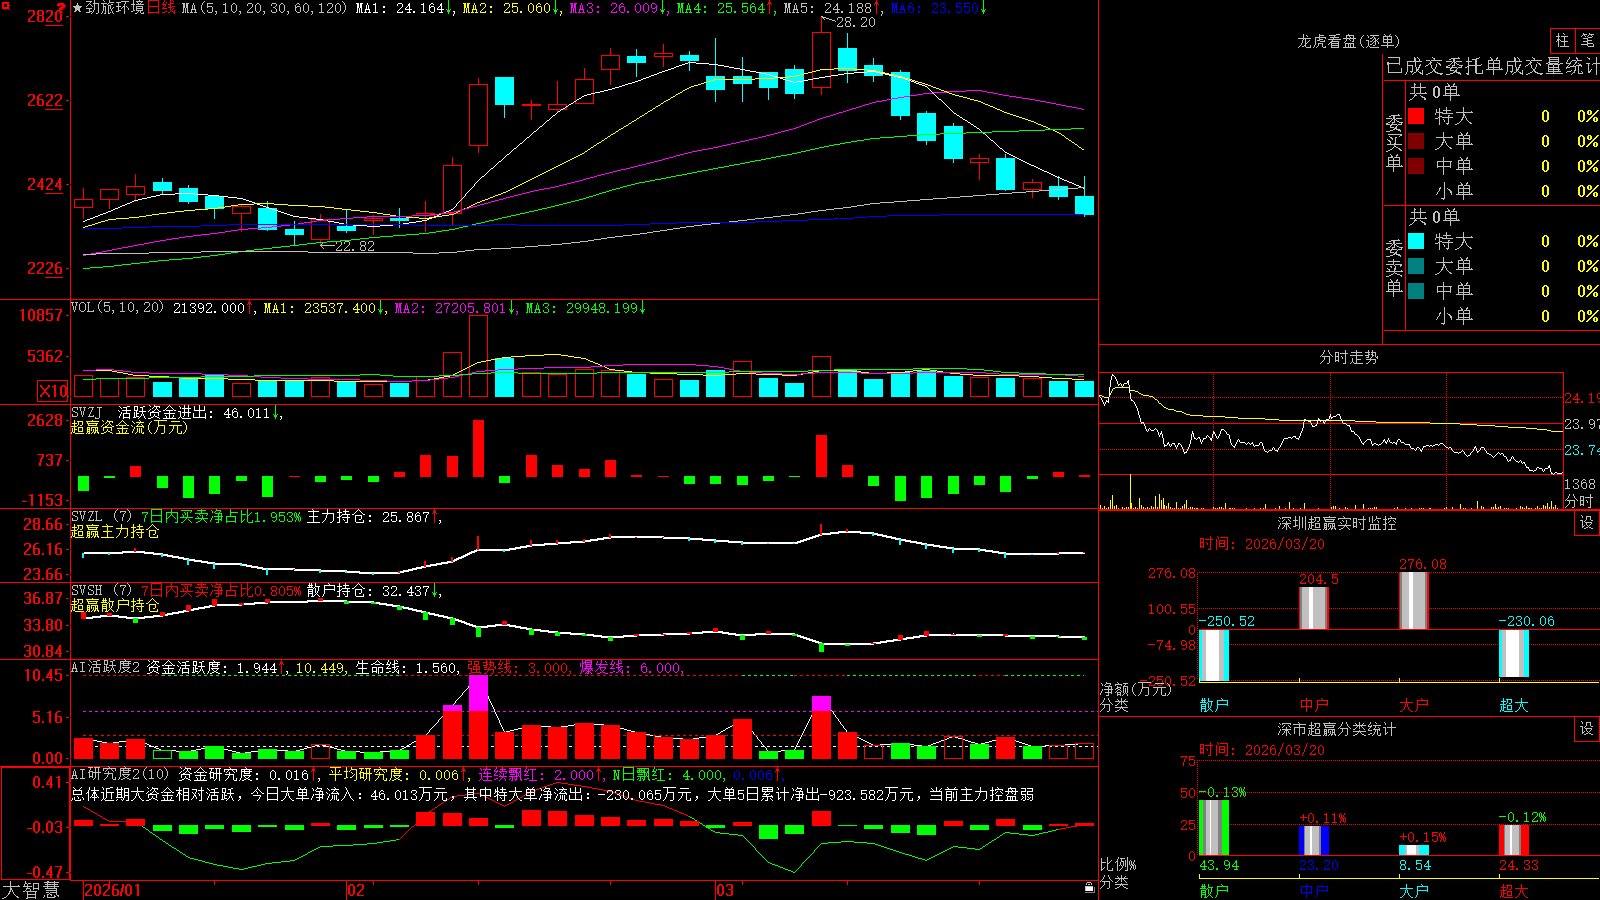
Task: Click the 大智慧 logo at bottom left
Action: tap(30, 890)
